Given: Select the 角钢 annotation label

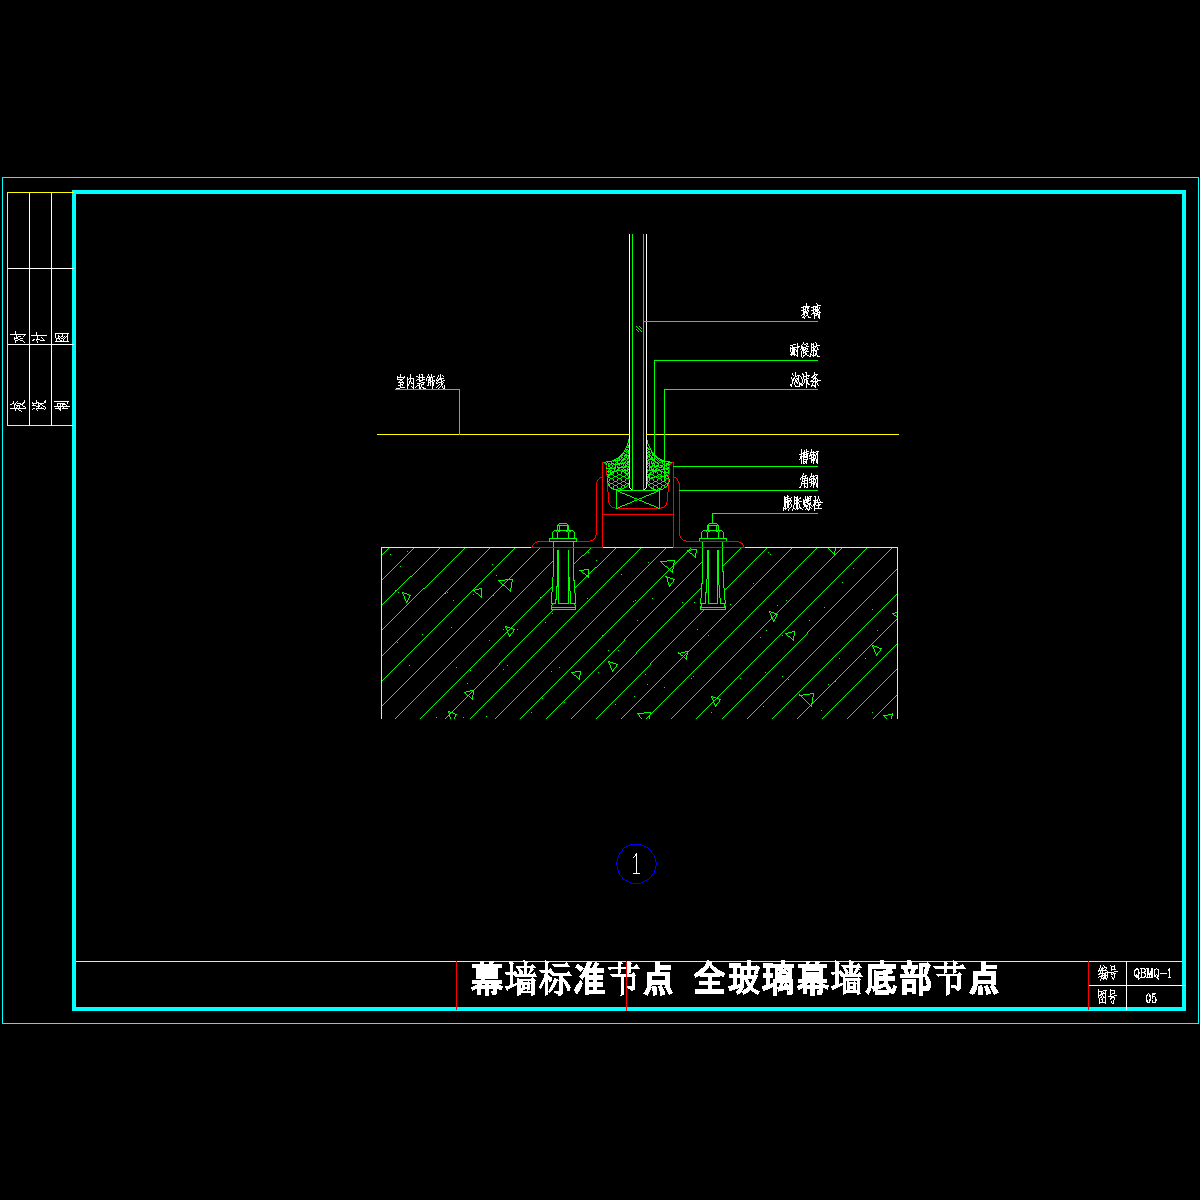Looking at the screenshot, I should click(809, 481).
